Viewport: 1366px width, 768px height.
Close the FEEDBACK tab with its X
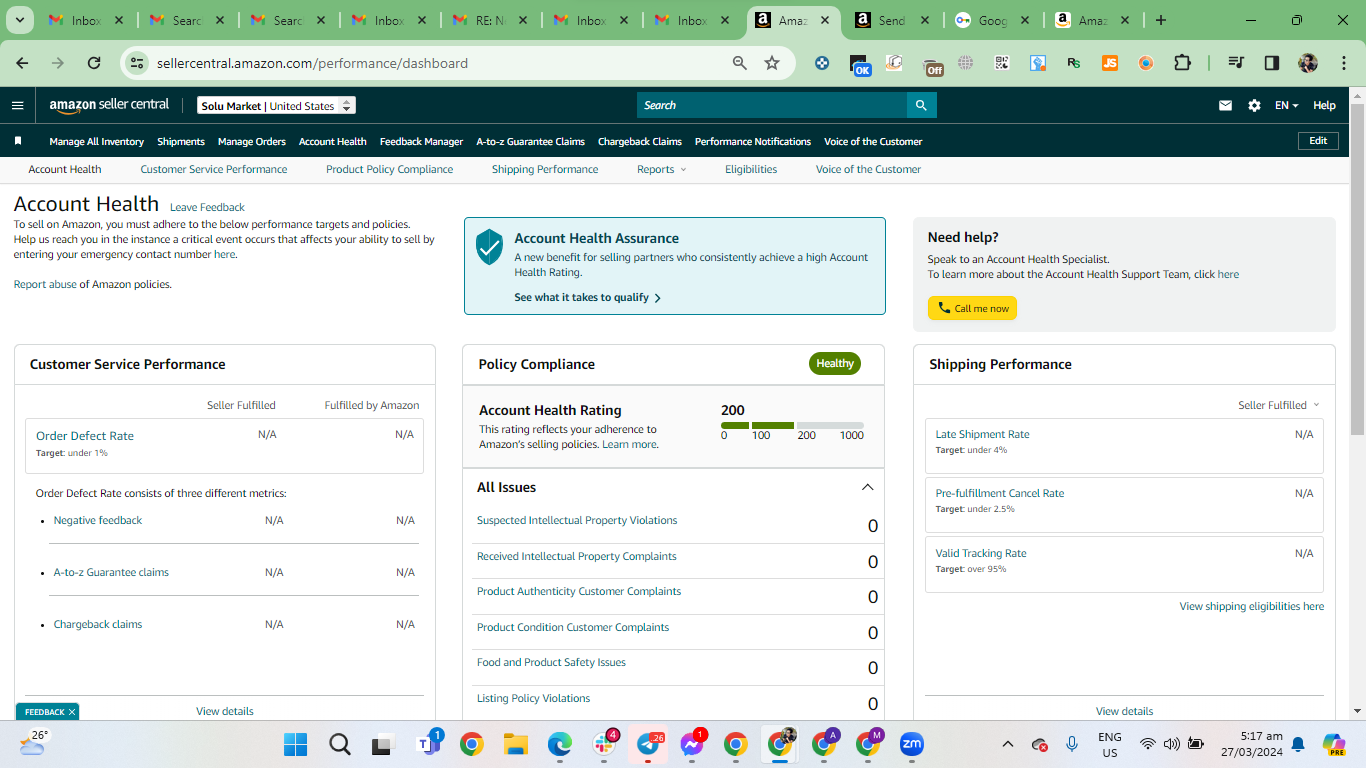(72, 712)
